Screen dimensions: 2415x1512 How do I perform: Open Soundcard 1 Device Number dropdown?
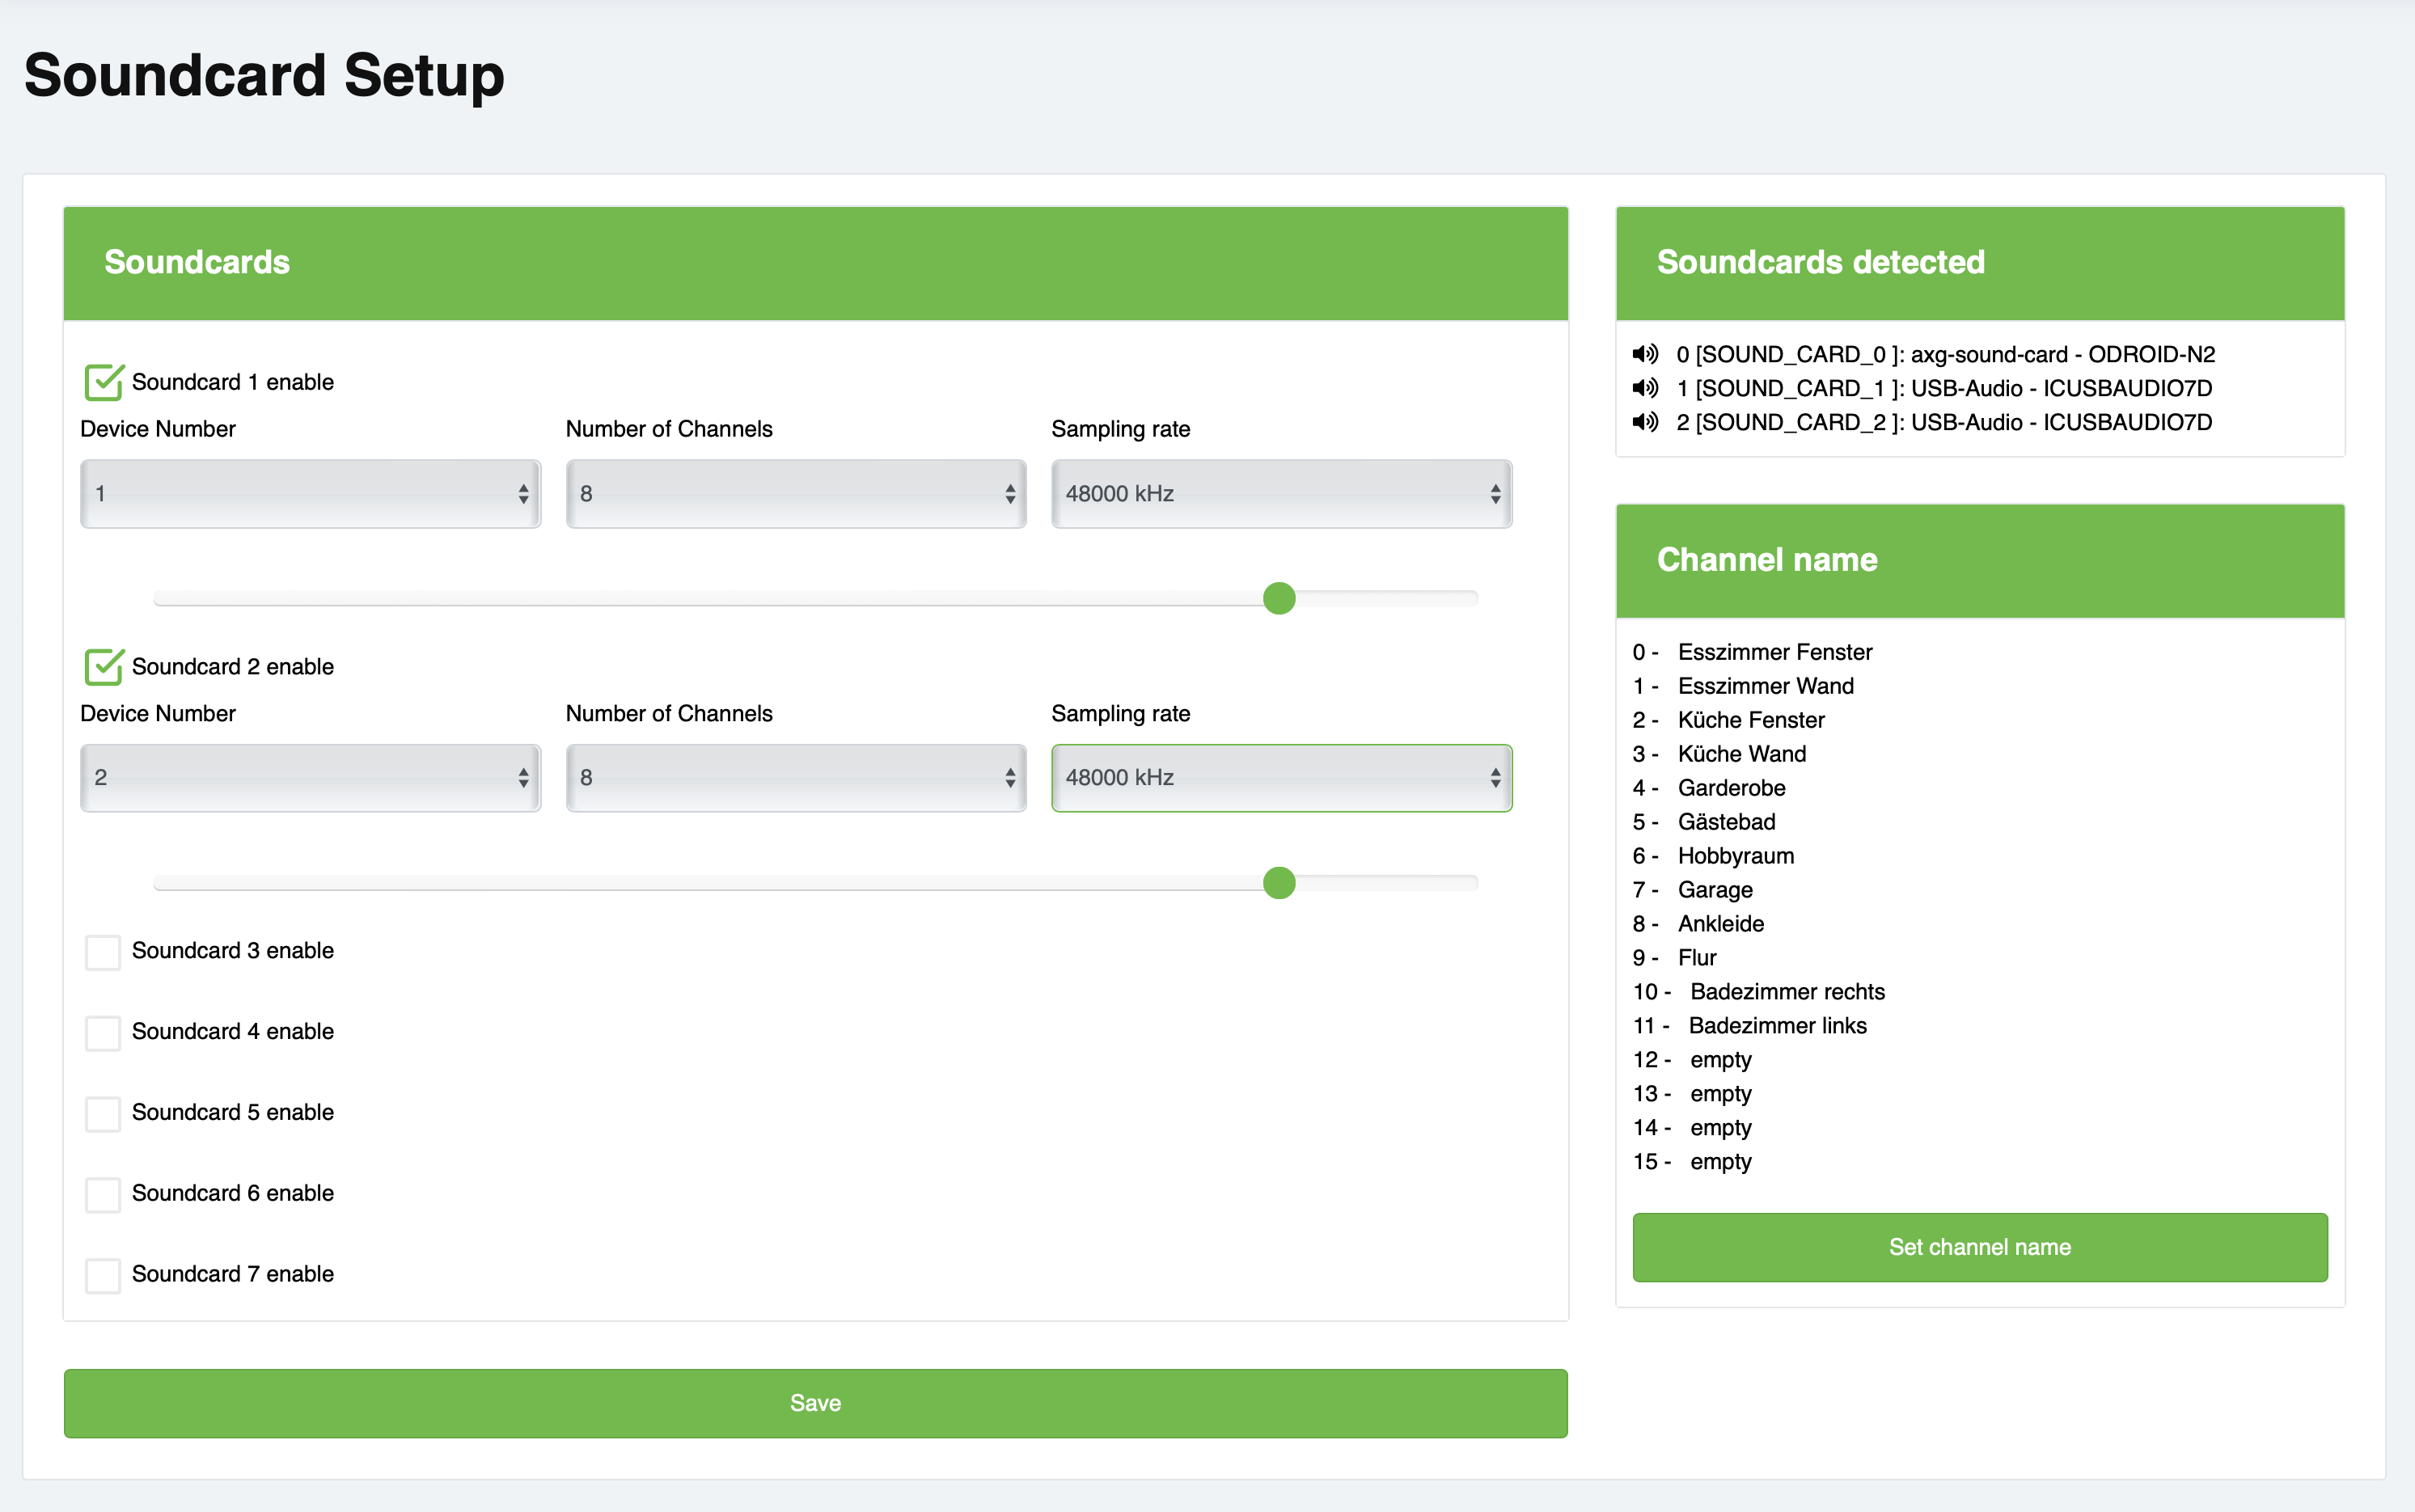(310, 494)
